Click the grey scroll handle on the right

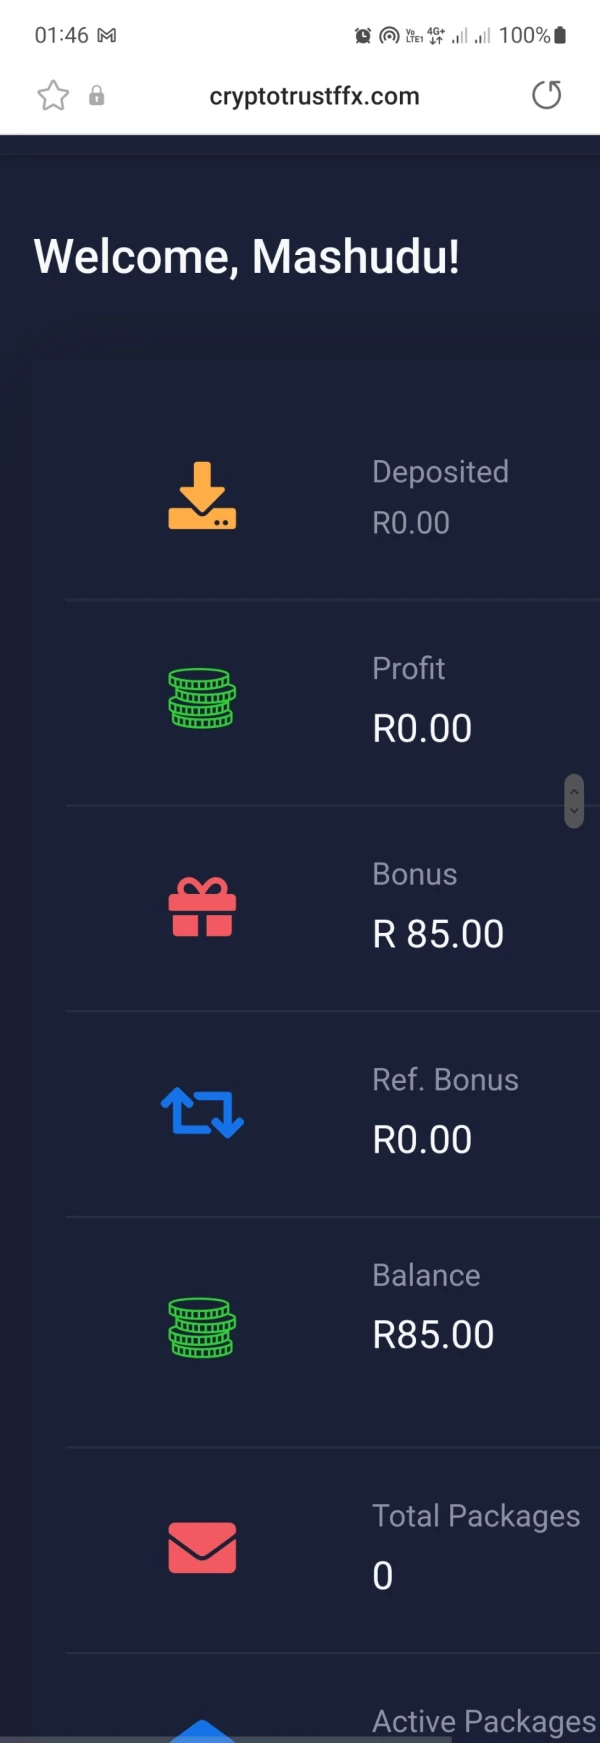574,801
